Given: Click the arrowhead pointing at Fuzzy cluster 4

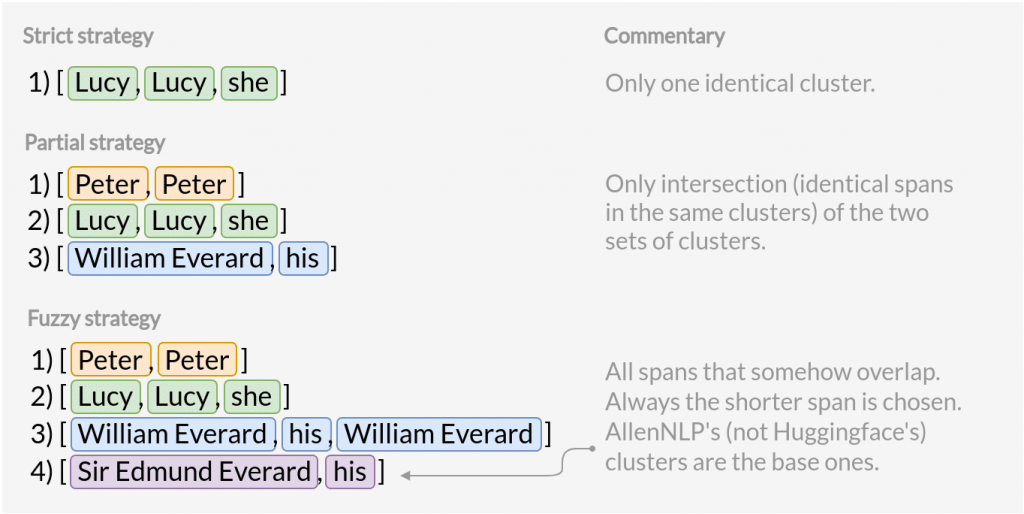Looking at the screenshot, I should 407,474.
